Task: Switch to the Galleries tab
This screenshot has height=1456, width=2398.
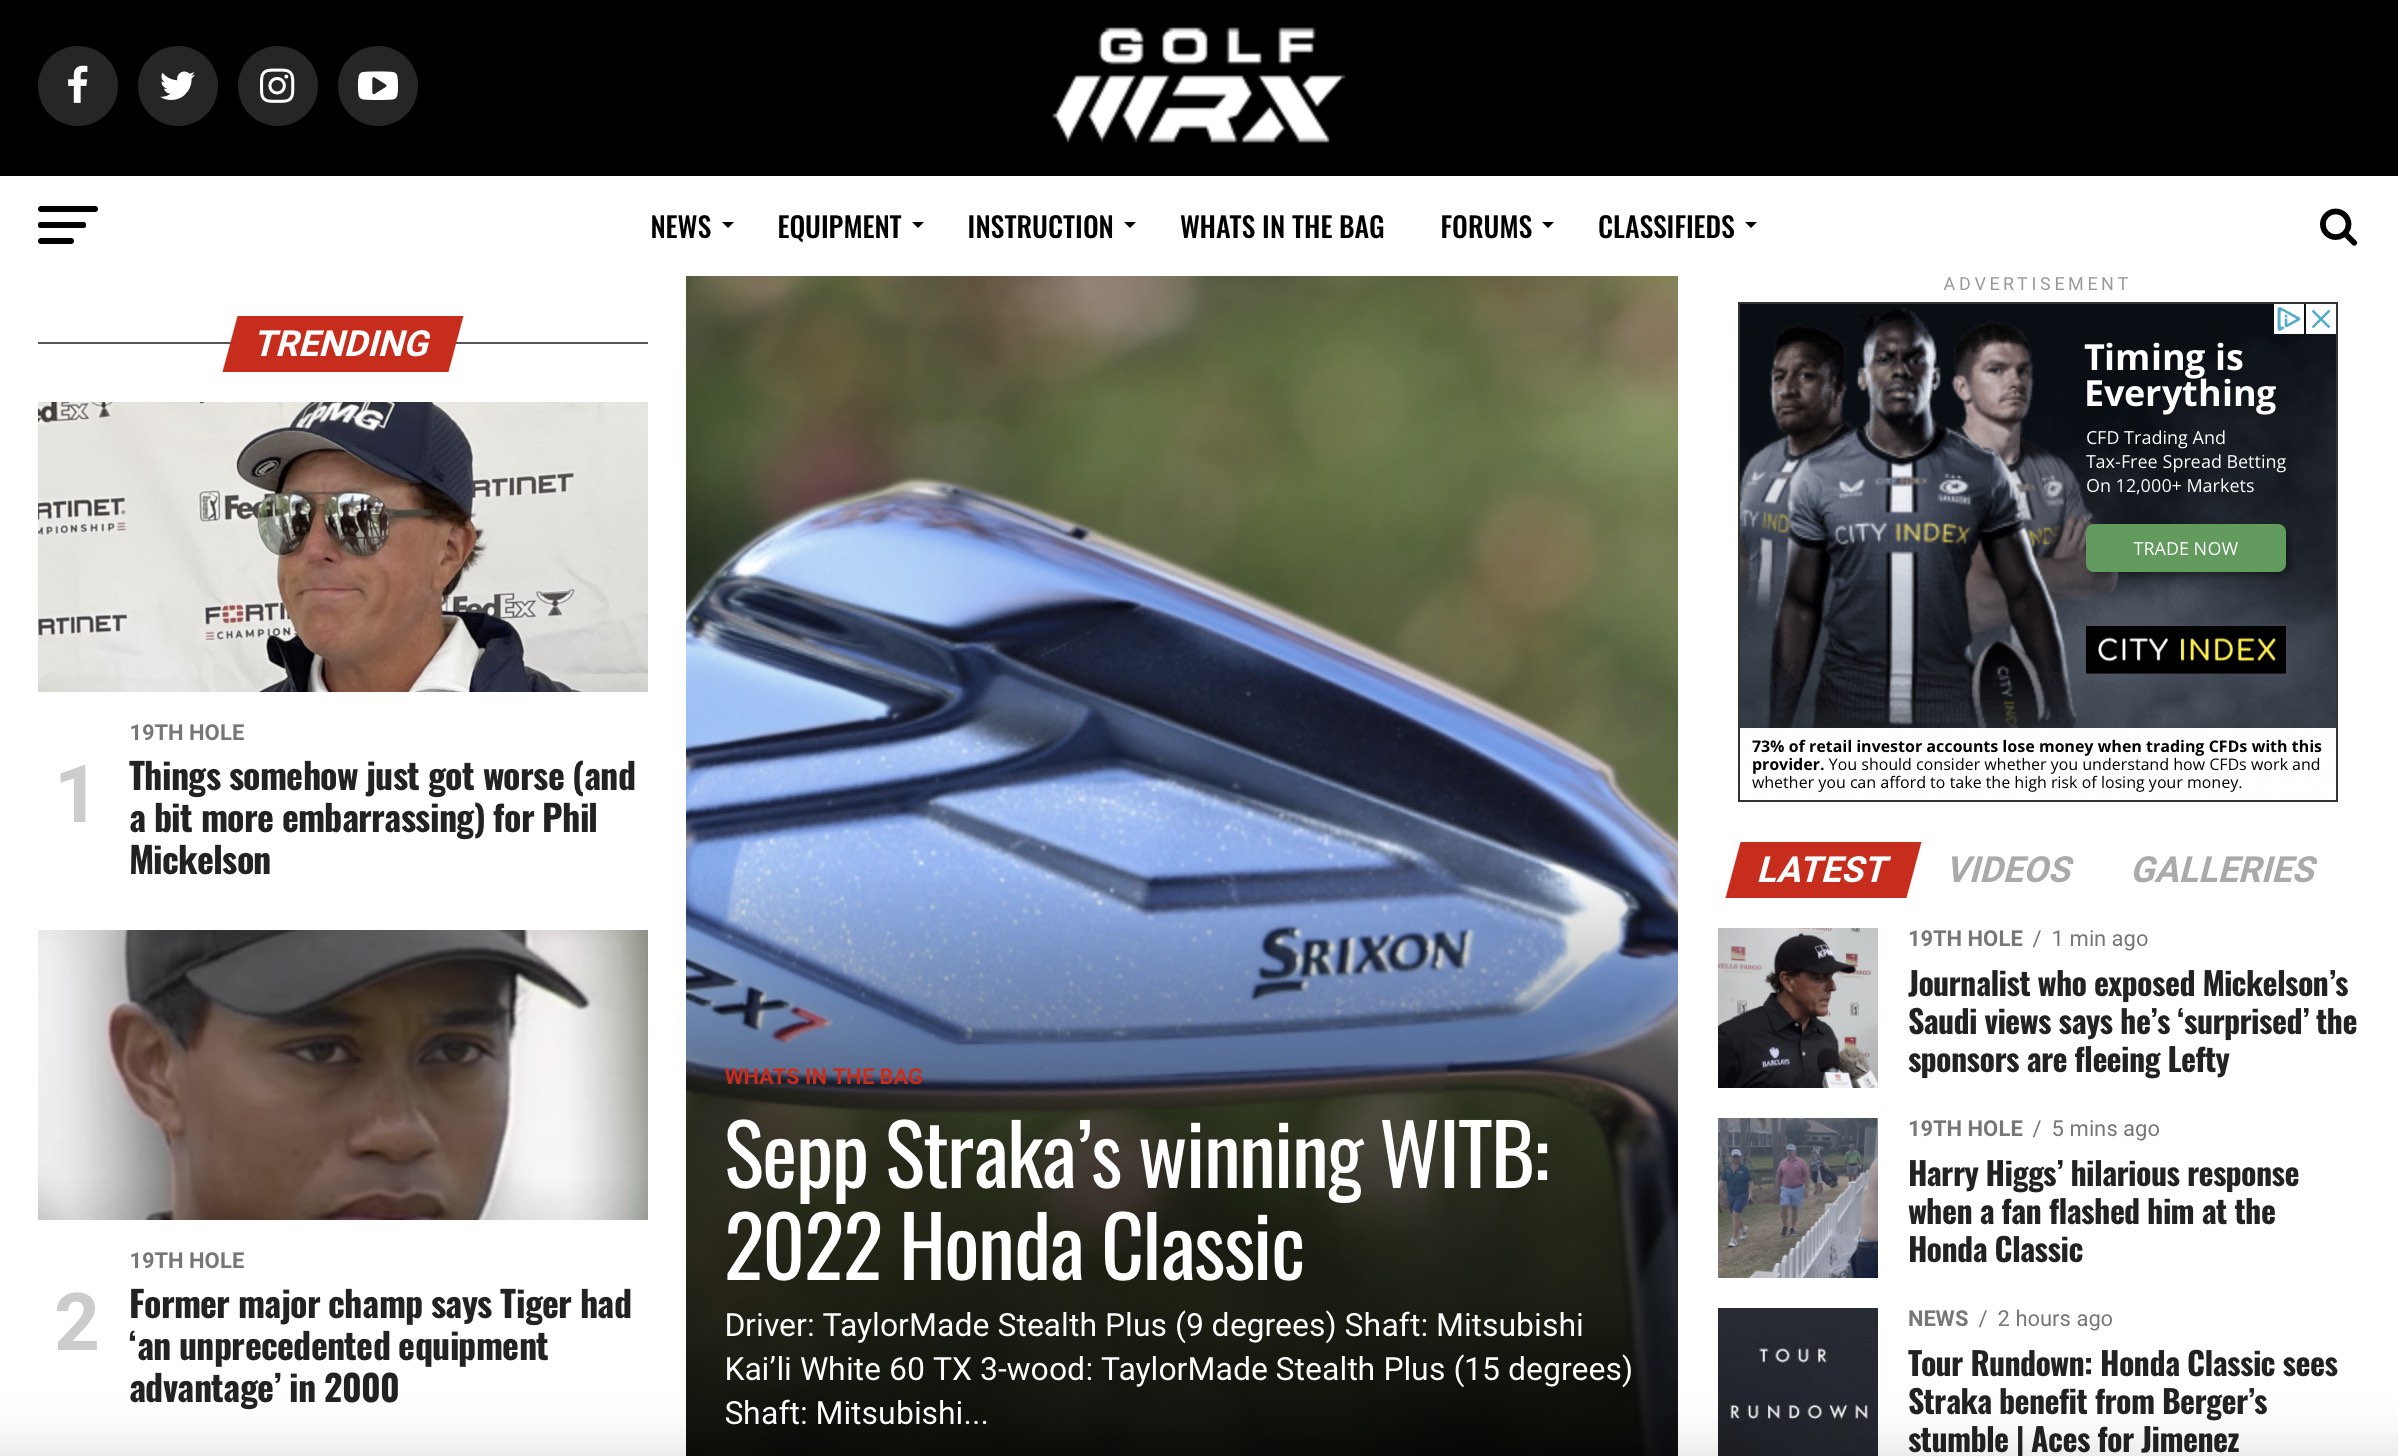Action: (2224, 870)
